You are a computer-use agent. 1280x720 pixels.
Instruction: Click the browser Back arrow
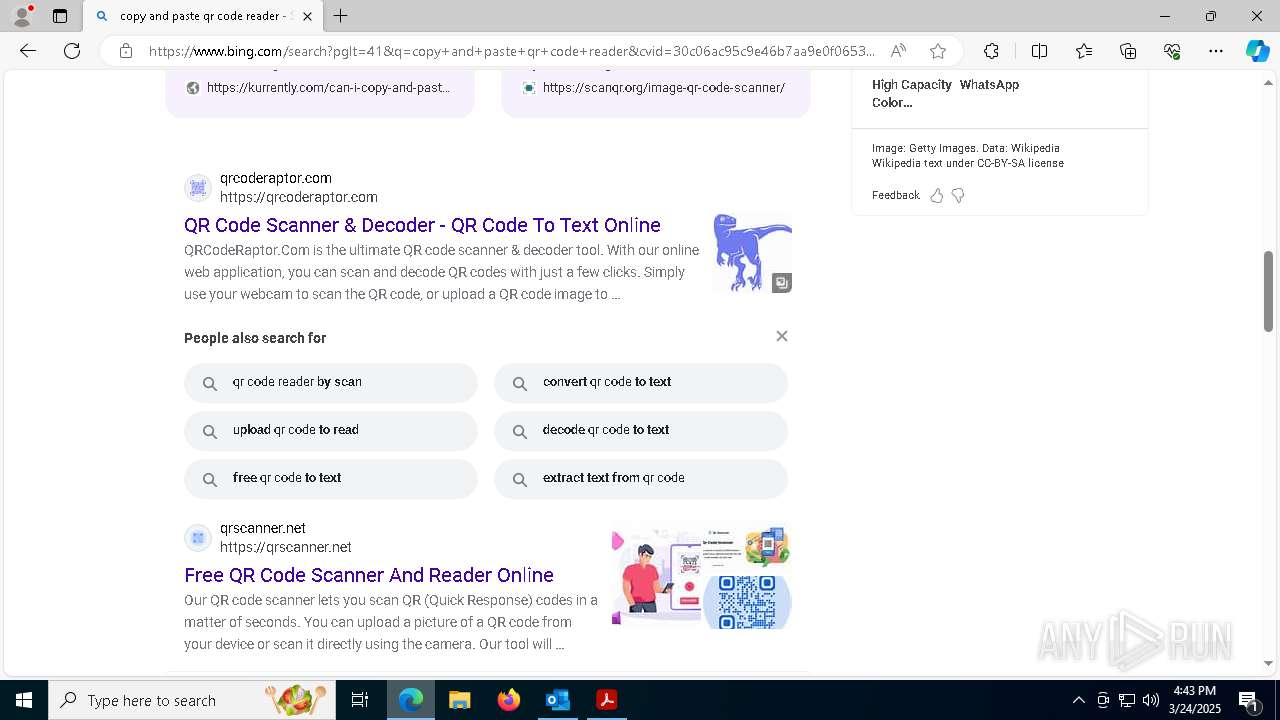point(28,51)
